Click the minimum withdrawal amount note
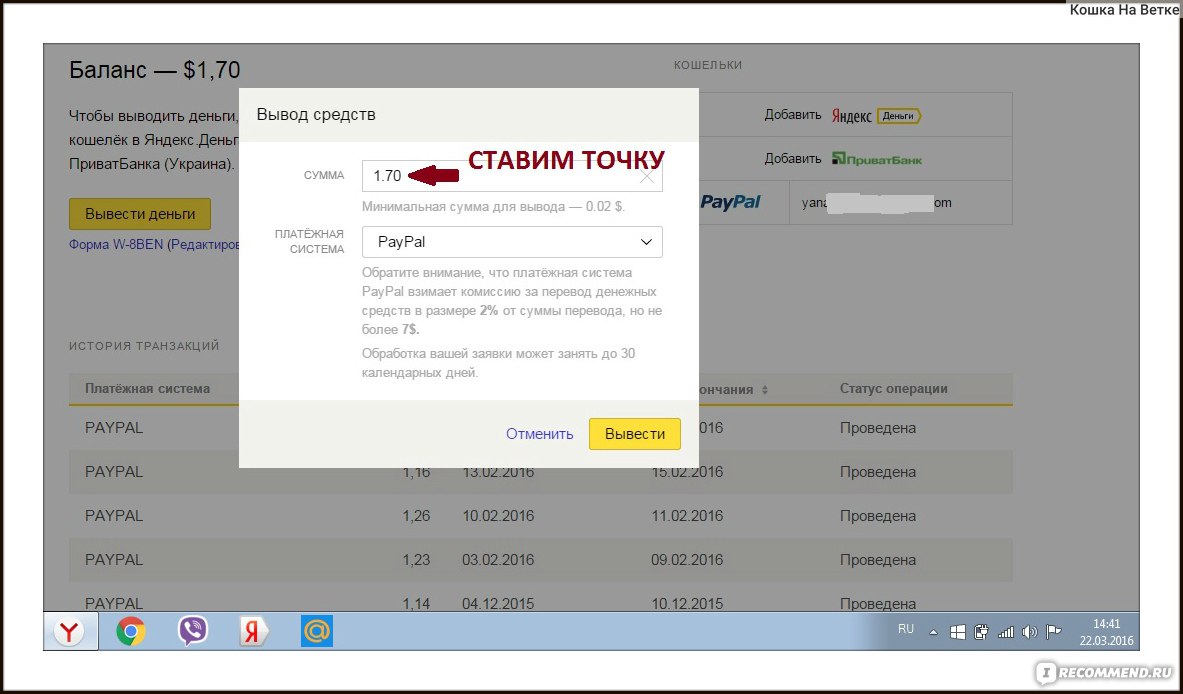The image size is (1183, 694). tap(493, 206)
